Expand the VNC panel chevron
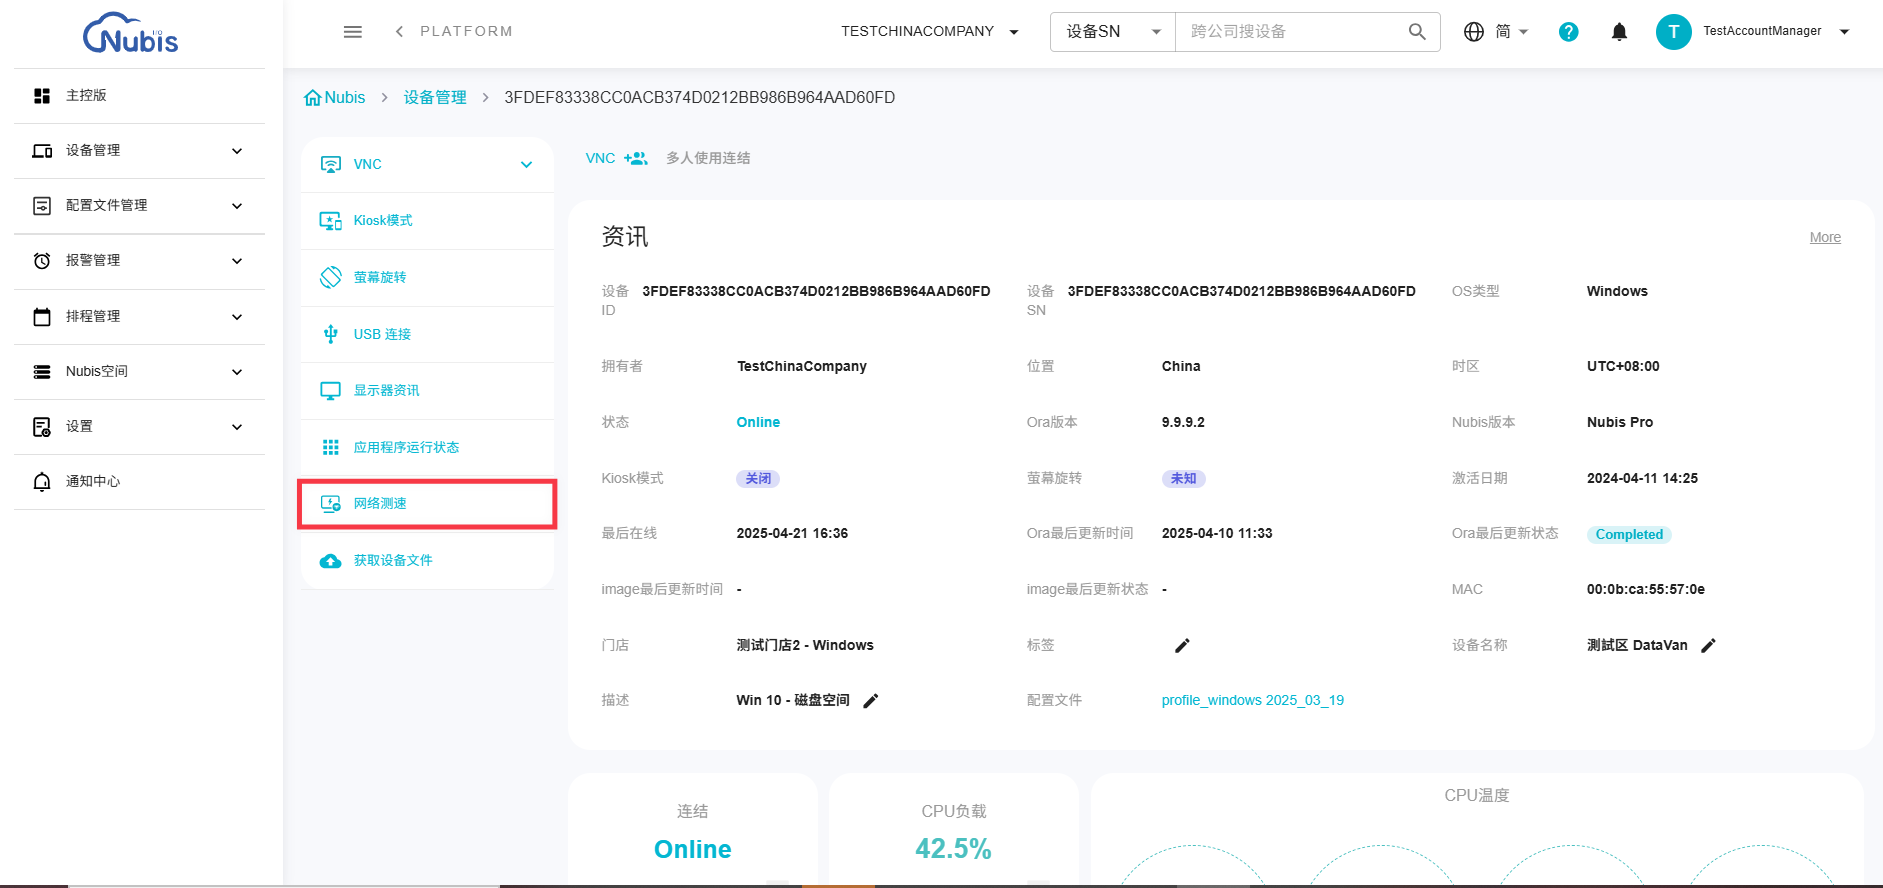Screen dimensions: 1883x888 [x=526, y=165]
